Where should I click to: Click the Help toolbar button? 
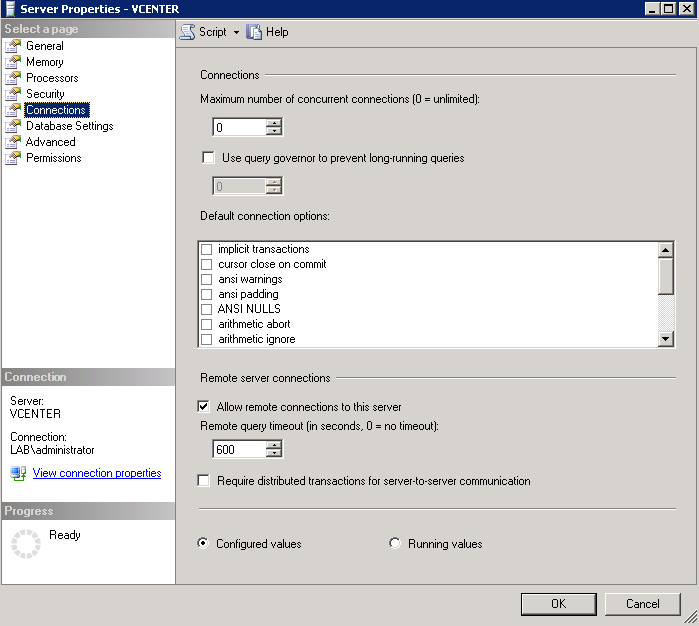267,32
